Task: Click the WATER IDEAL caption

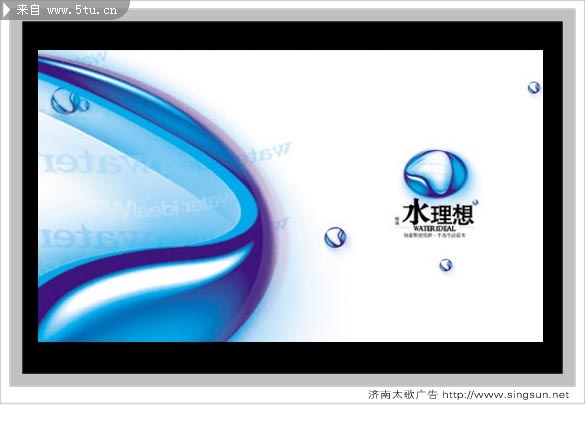Action: (435, 228)
